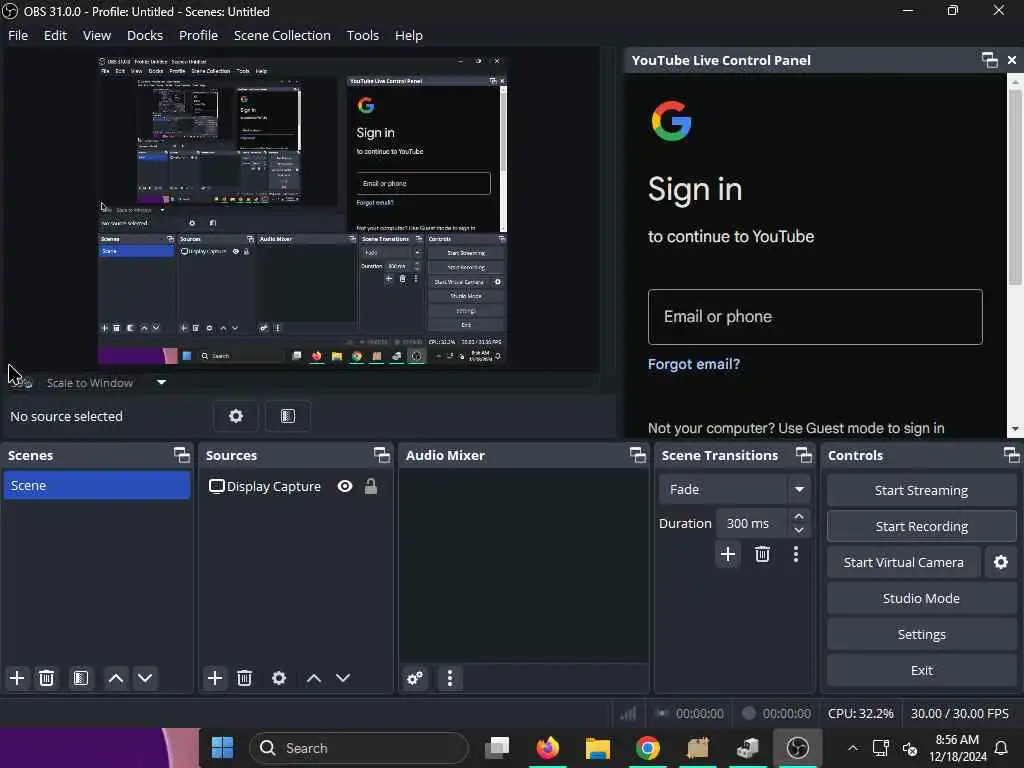Click the Email or phone field
The width and height of the screenshot is (1024, 768).
click(815, 317)
